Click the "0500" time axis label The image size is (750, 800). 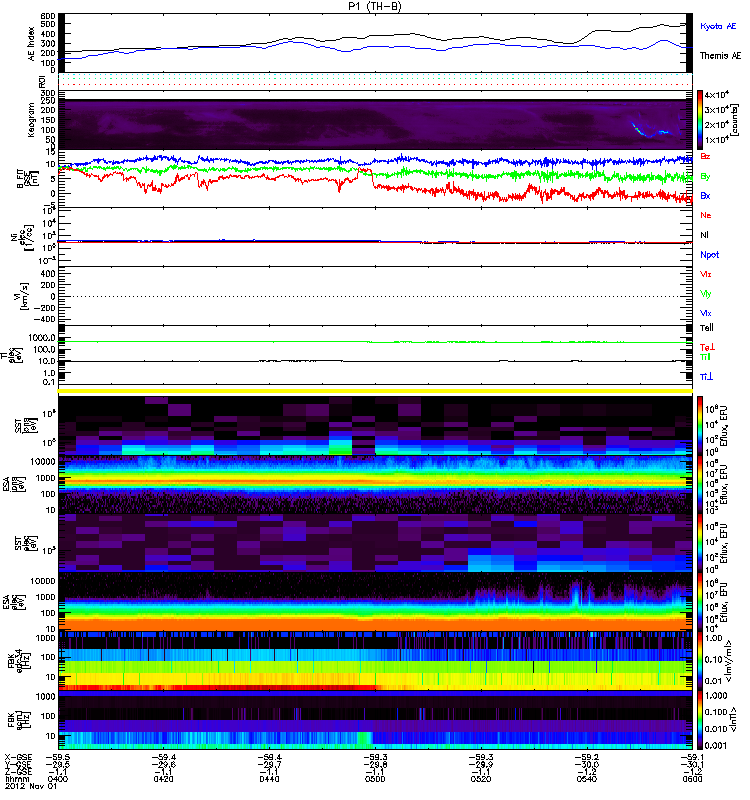(375, 779)
